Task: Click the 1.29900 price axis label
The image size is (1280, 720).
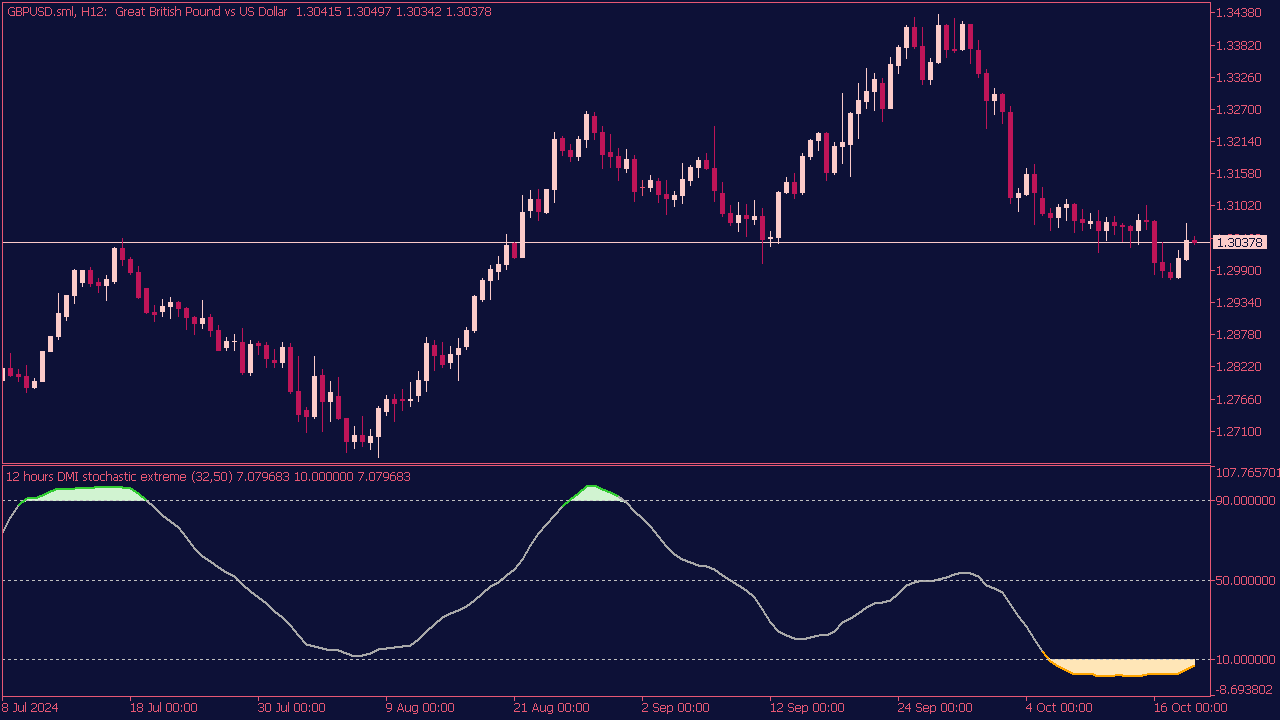Action: coord(1240,270)
